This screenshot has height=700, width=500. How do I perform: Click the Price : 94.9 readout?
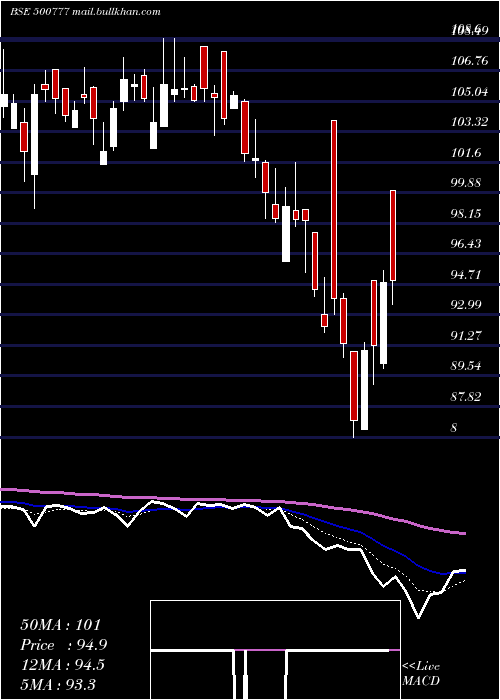(x=63, y=645)
